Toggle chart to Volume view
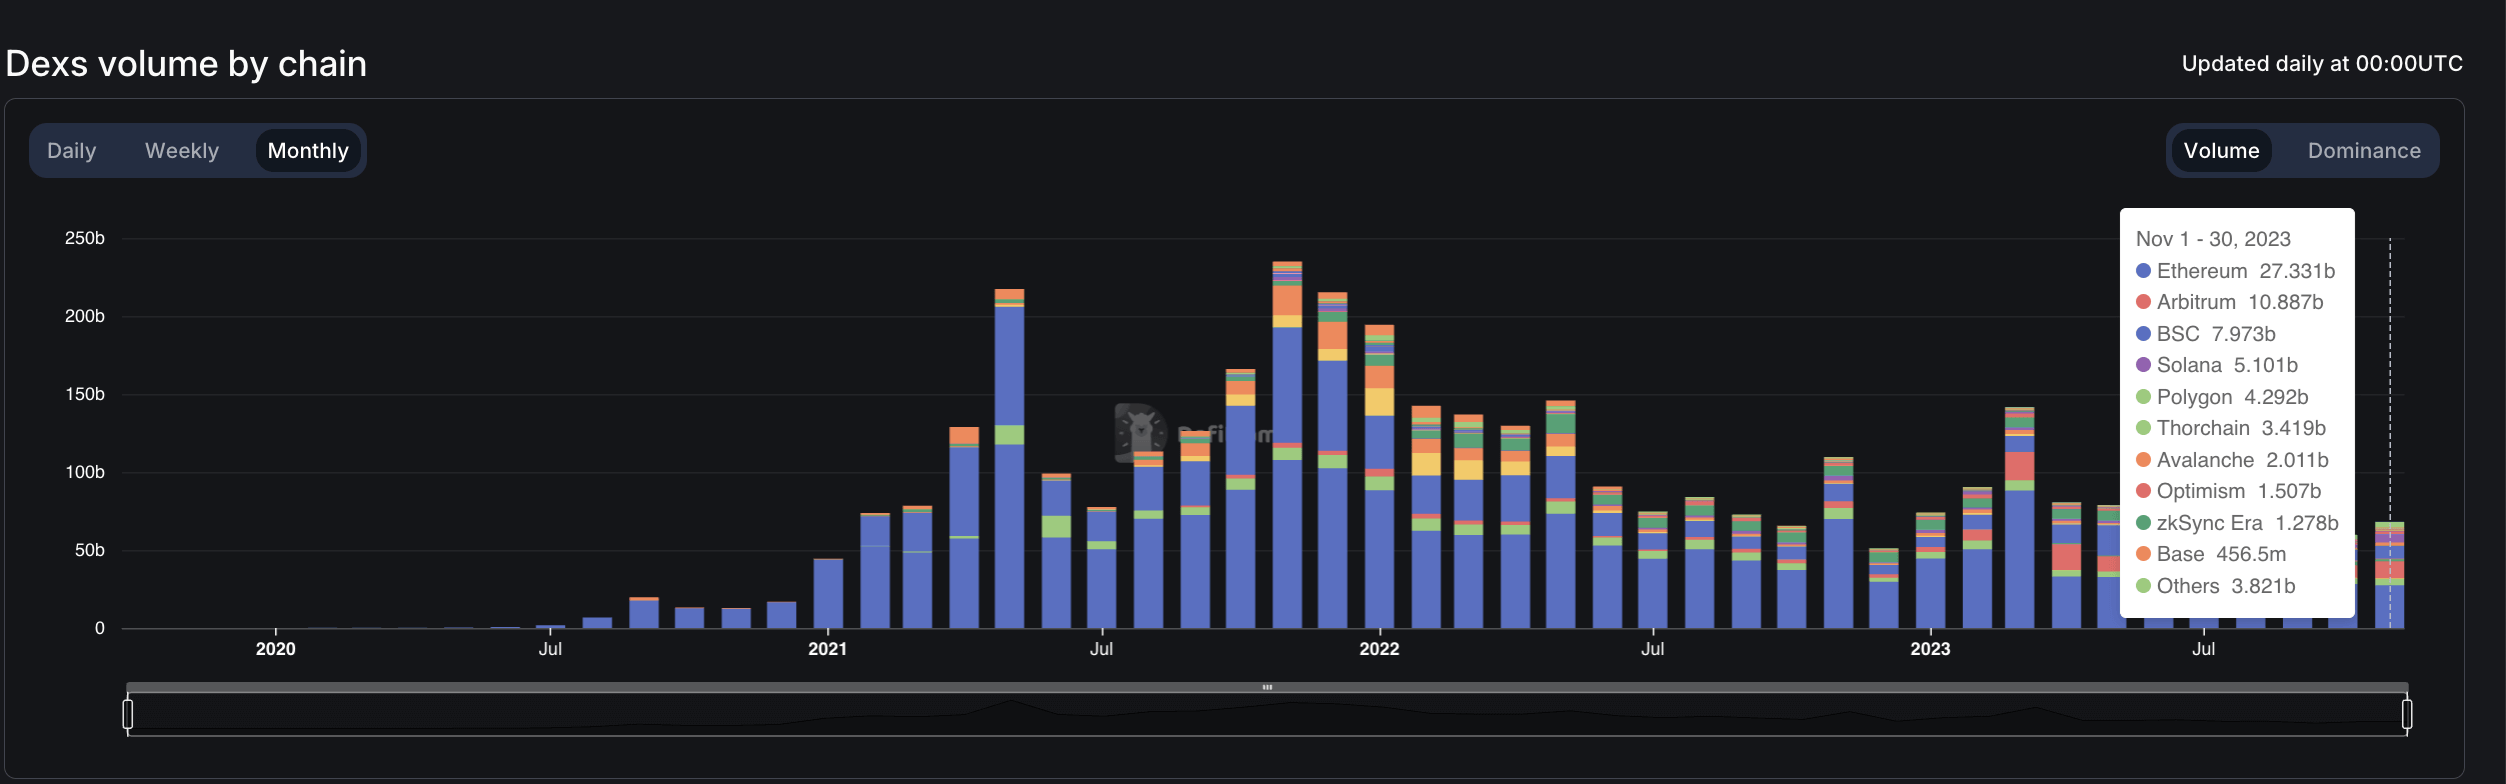The image size is (2506, 784). pos(2221,151)
